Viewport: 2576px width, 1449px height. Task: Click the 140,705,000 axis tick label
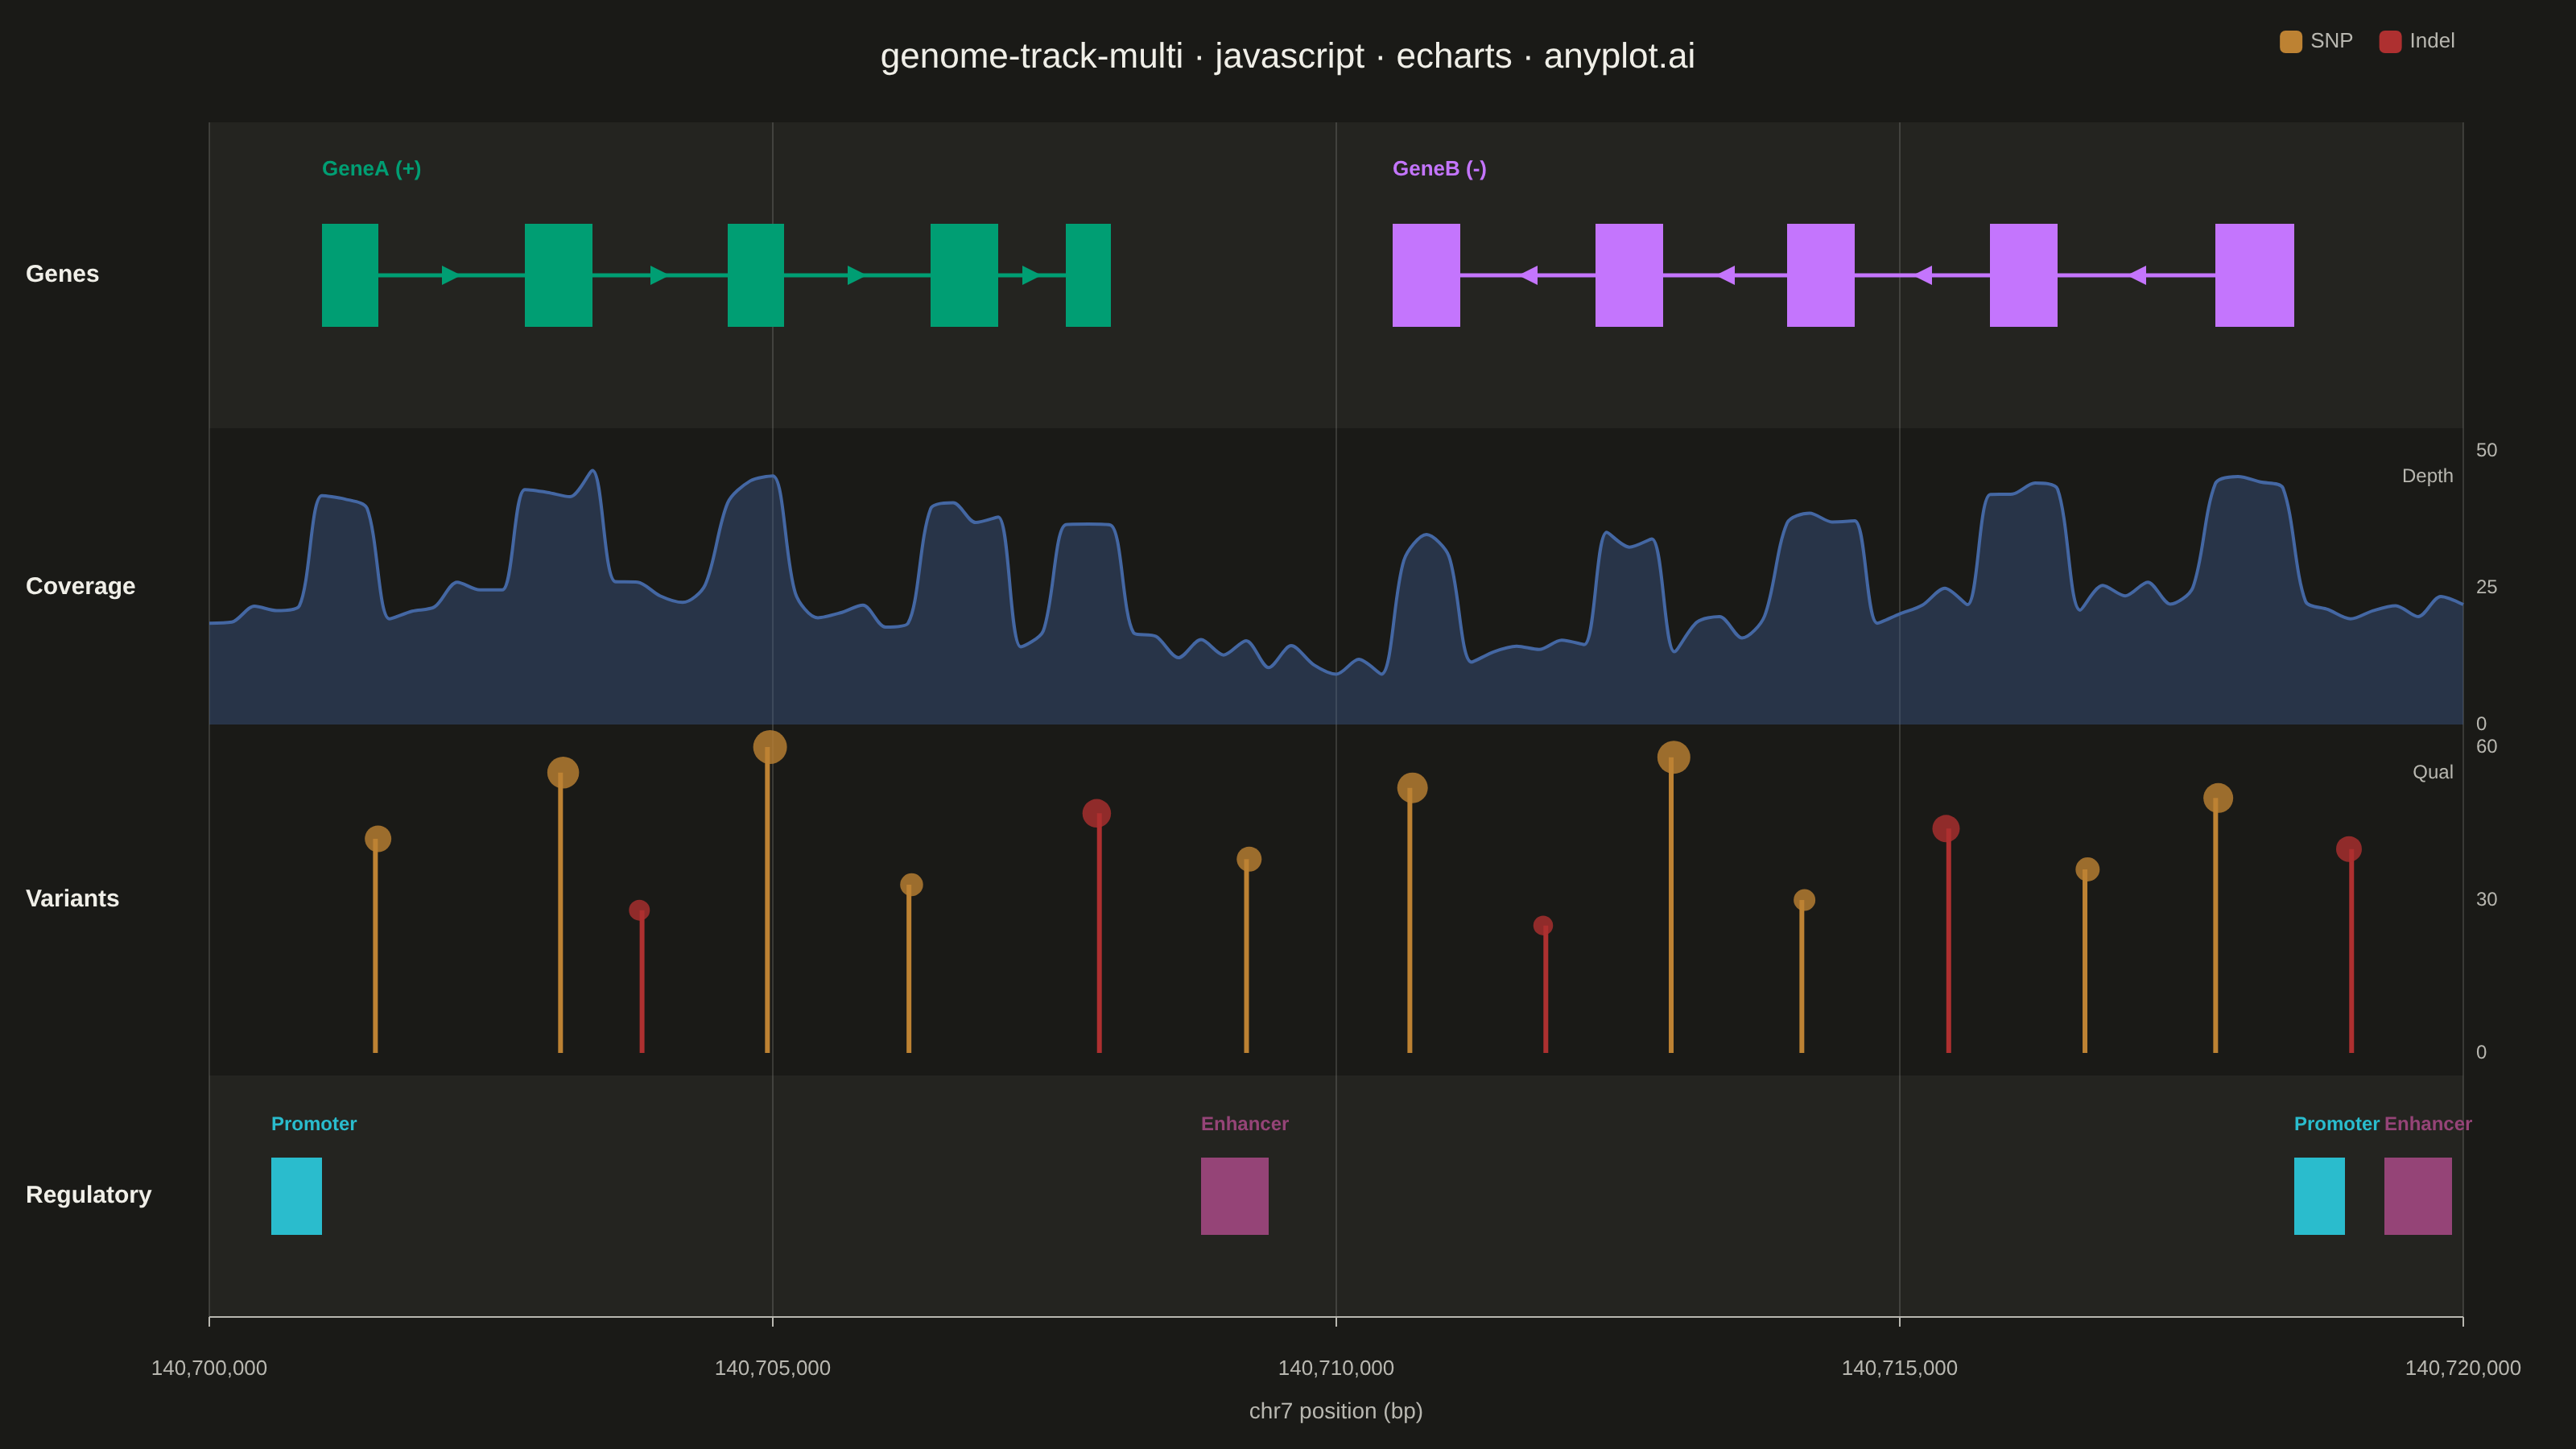coord(772,1368)
